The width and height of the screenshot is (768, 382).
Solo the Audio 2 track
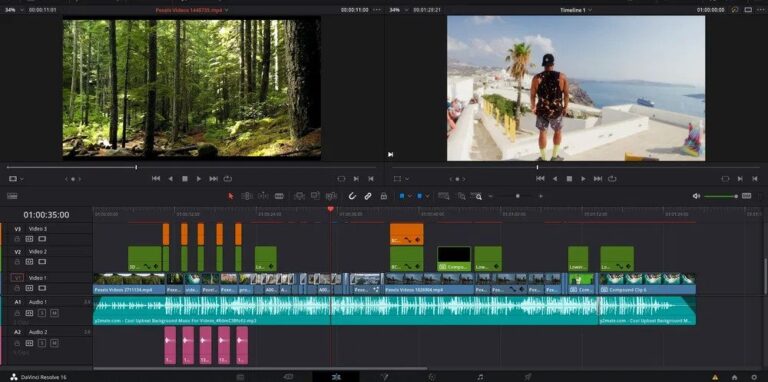(x=42, y=343)
